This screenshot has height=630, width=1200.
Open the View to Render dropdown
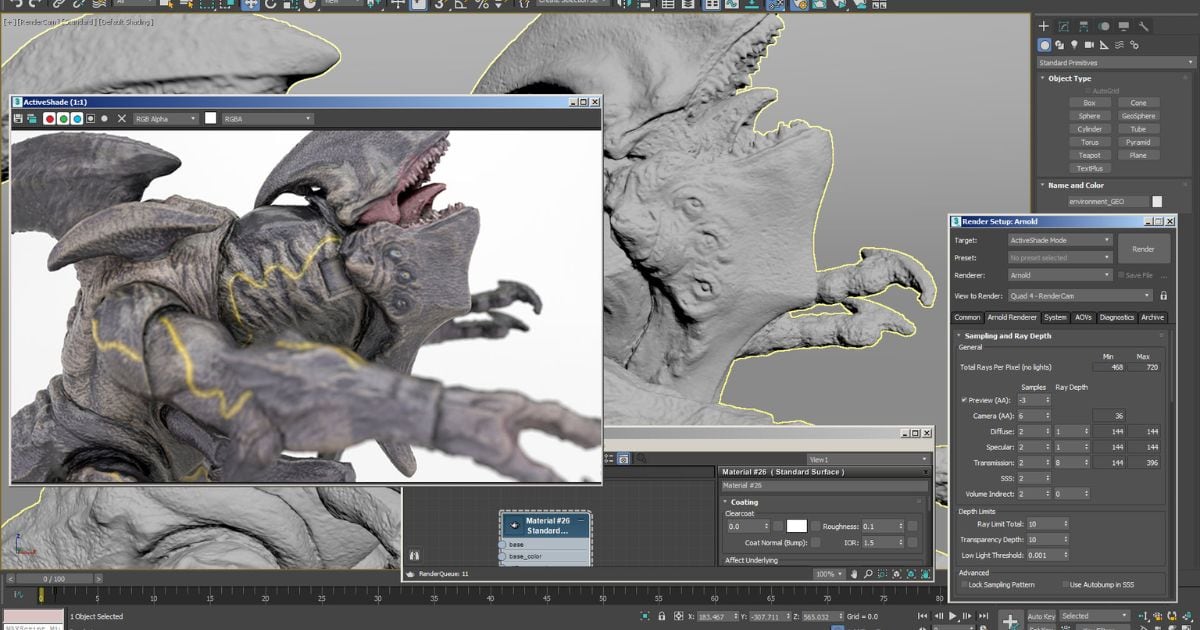tap(1080, 295)
